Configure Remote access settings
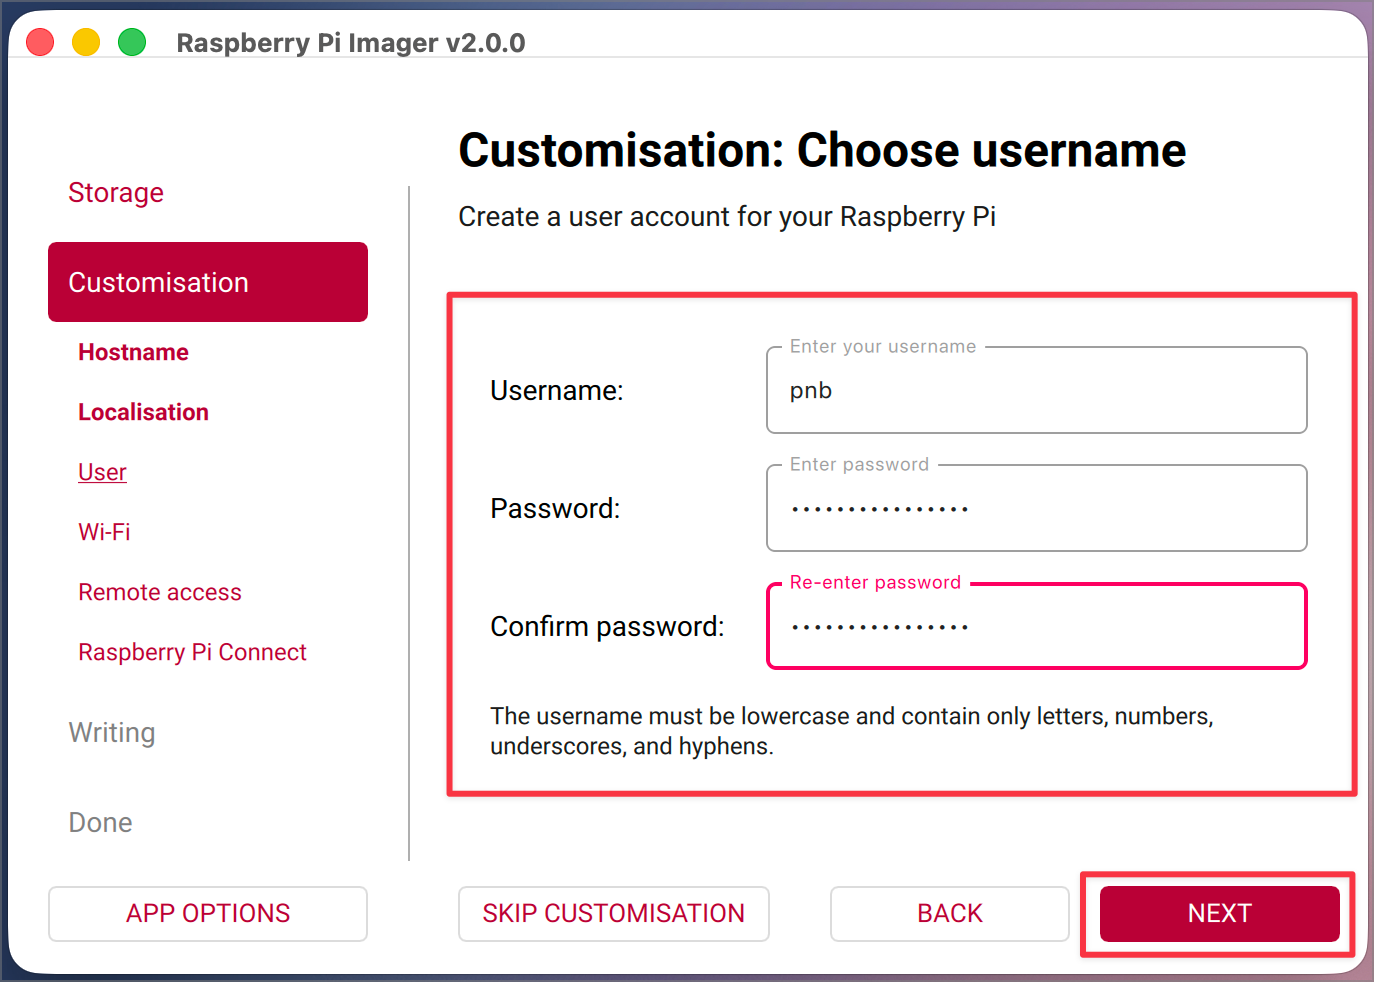 coord(159,591)
